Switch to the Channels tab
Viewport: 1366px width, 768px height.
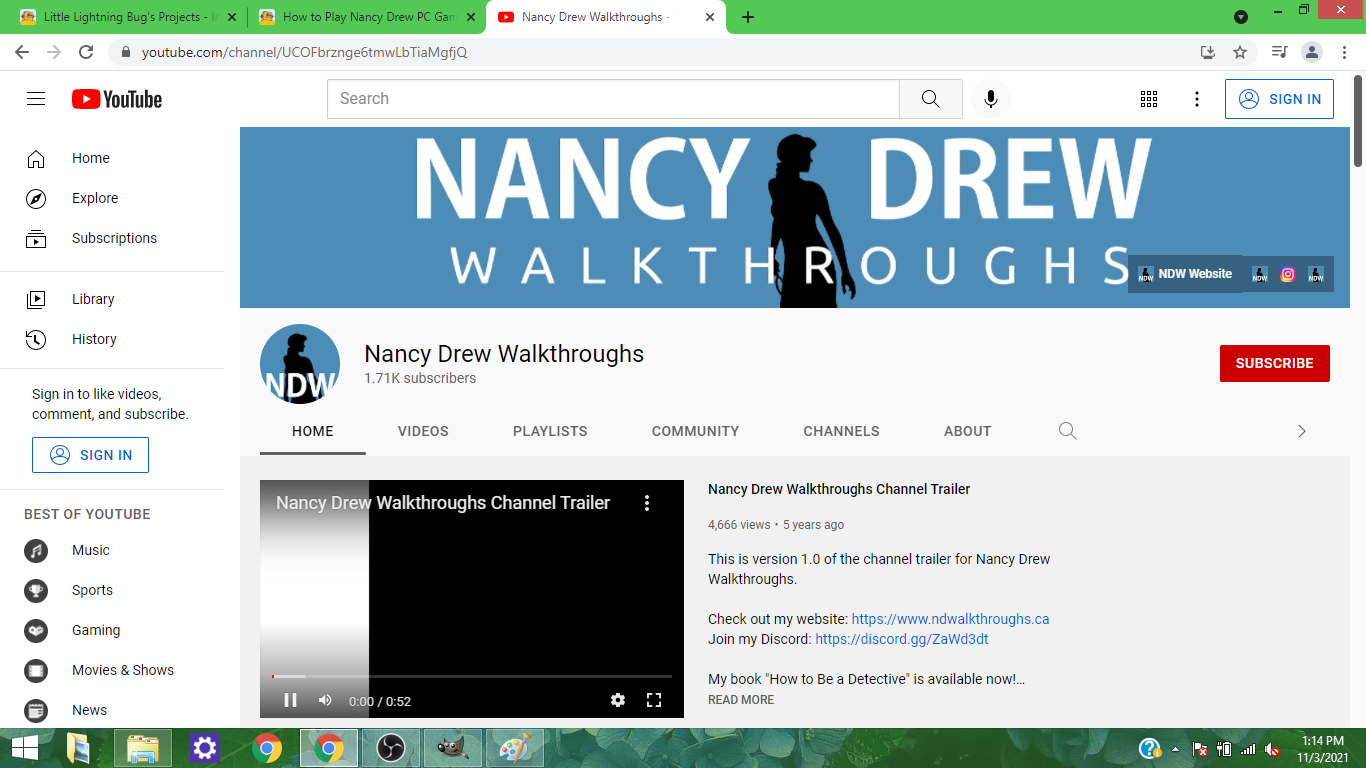(841, 431)
